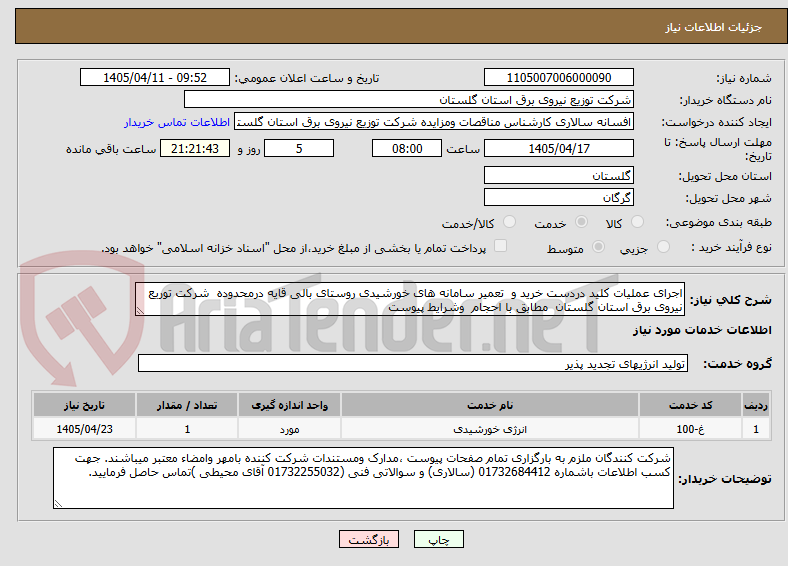Click the شماره نیاز label
This screenshot has width=788, height=566.
point(744,78)
